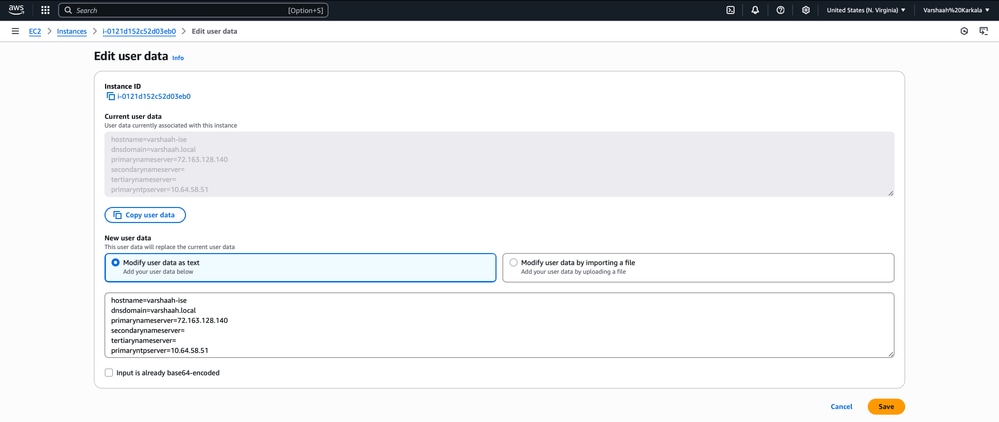
Task: Click the AWS search box
Action: (x=193, y=10)
